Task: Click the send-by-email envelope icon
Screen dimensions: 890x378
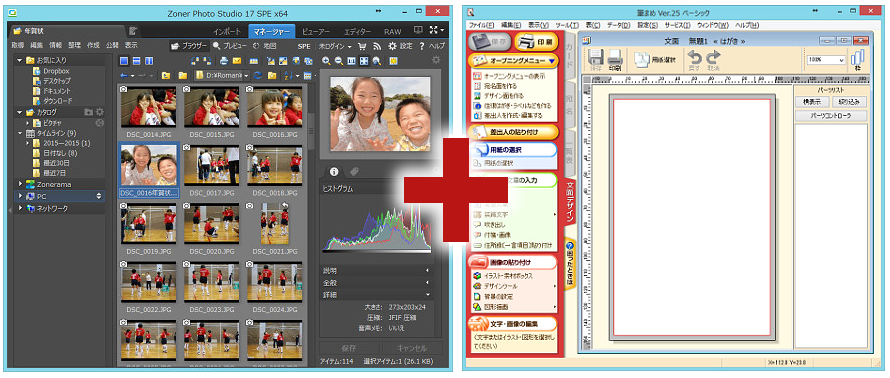Action: pos(236,61)
